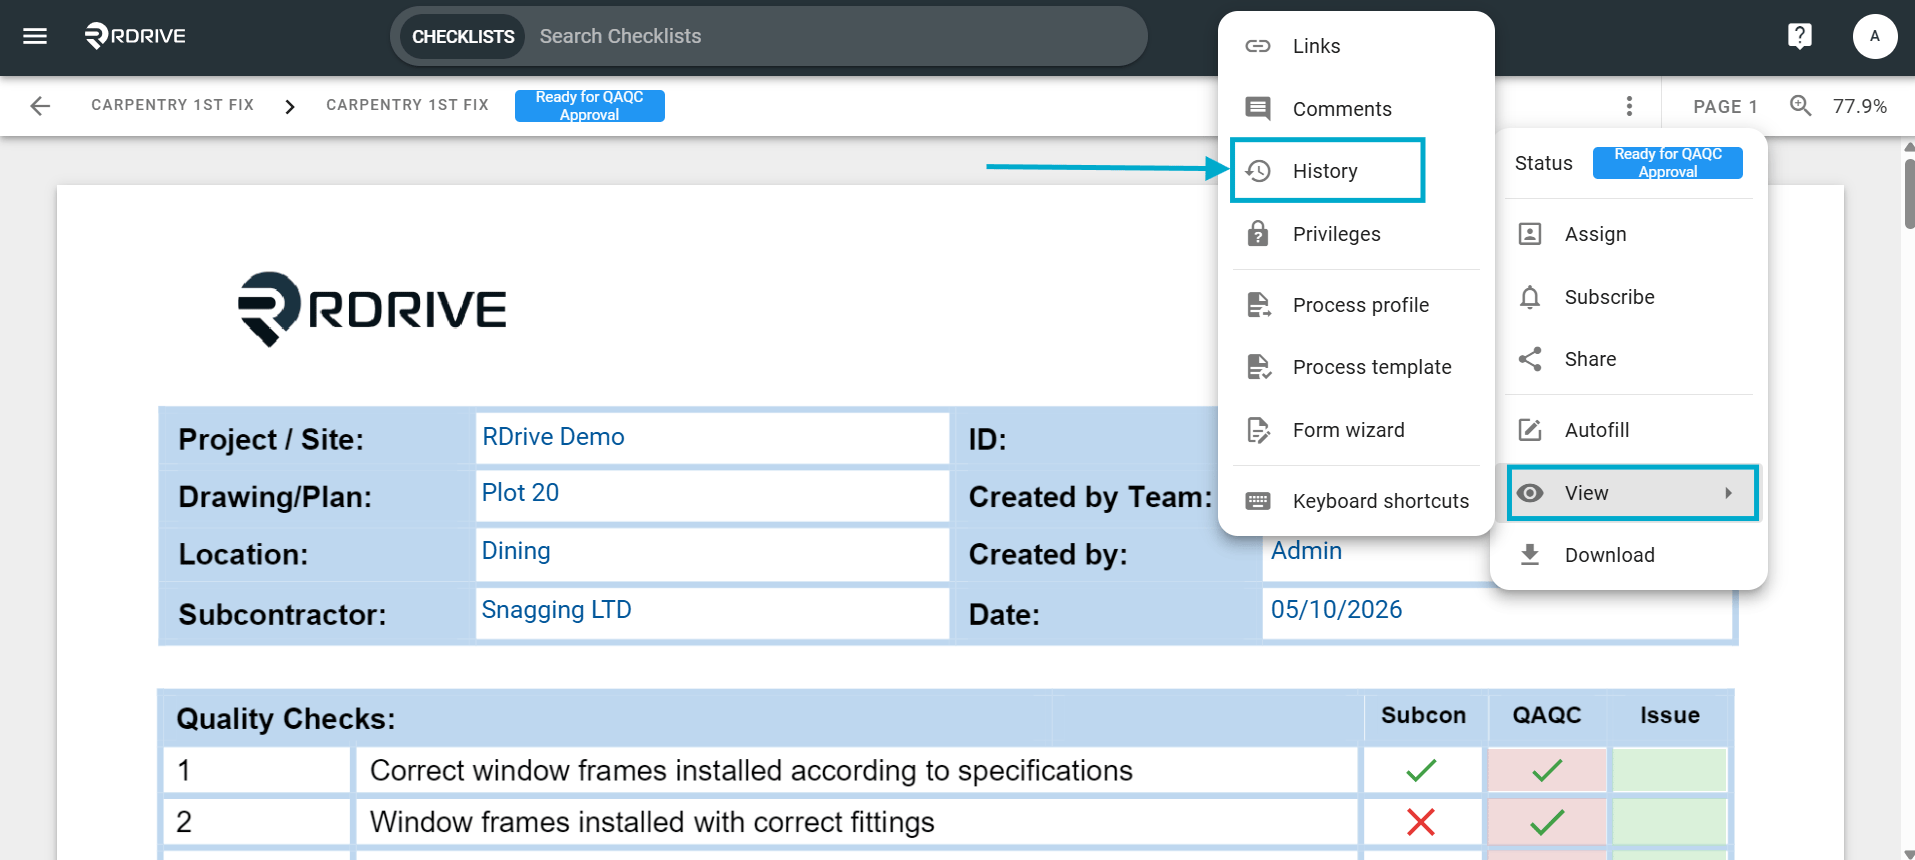Open the user avatar account menu
Image resolution: width=1915 pixels, height=860 pixels.
(1875, 36)
